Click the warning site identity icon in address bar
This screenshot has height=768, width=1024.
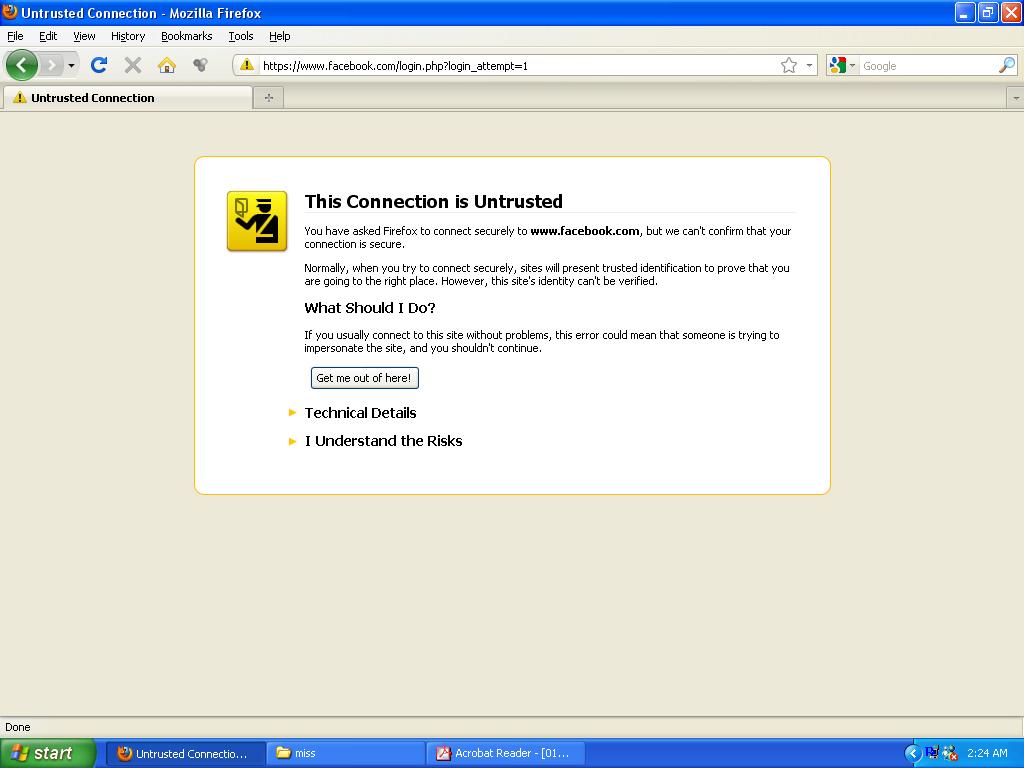pos(246,65)
